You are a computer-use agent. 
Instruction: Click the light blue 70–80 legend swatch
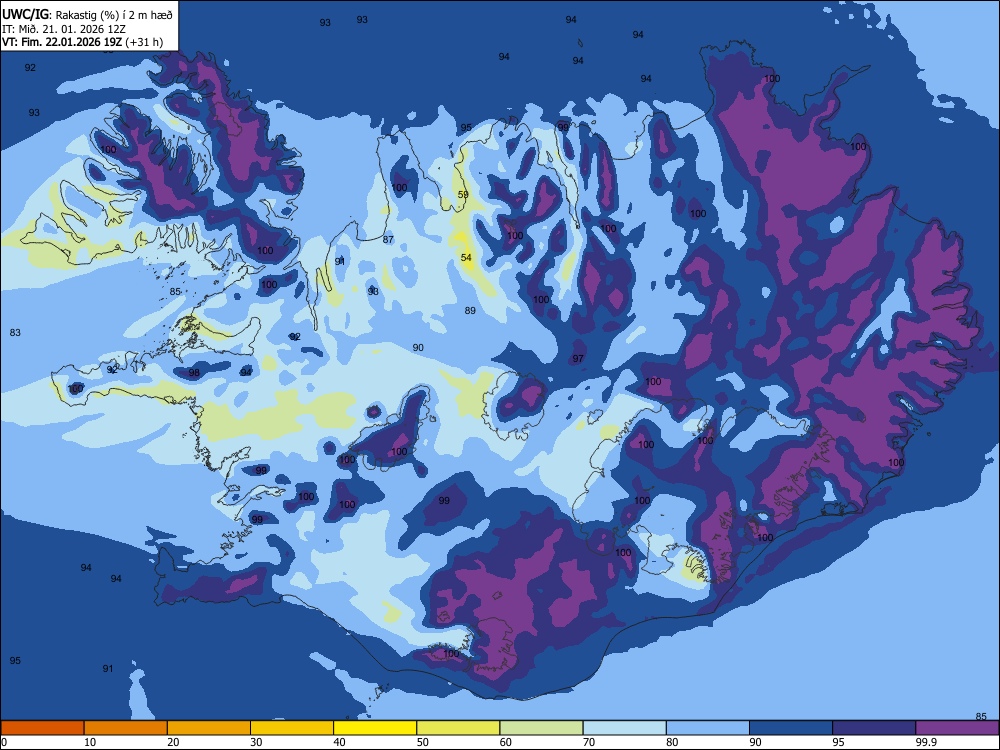coord(624,728)
